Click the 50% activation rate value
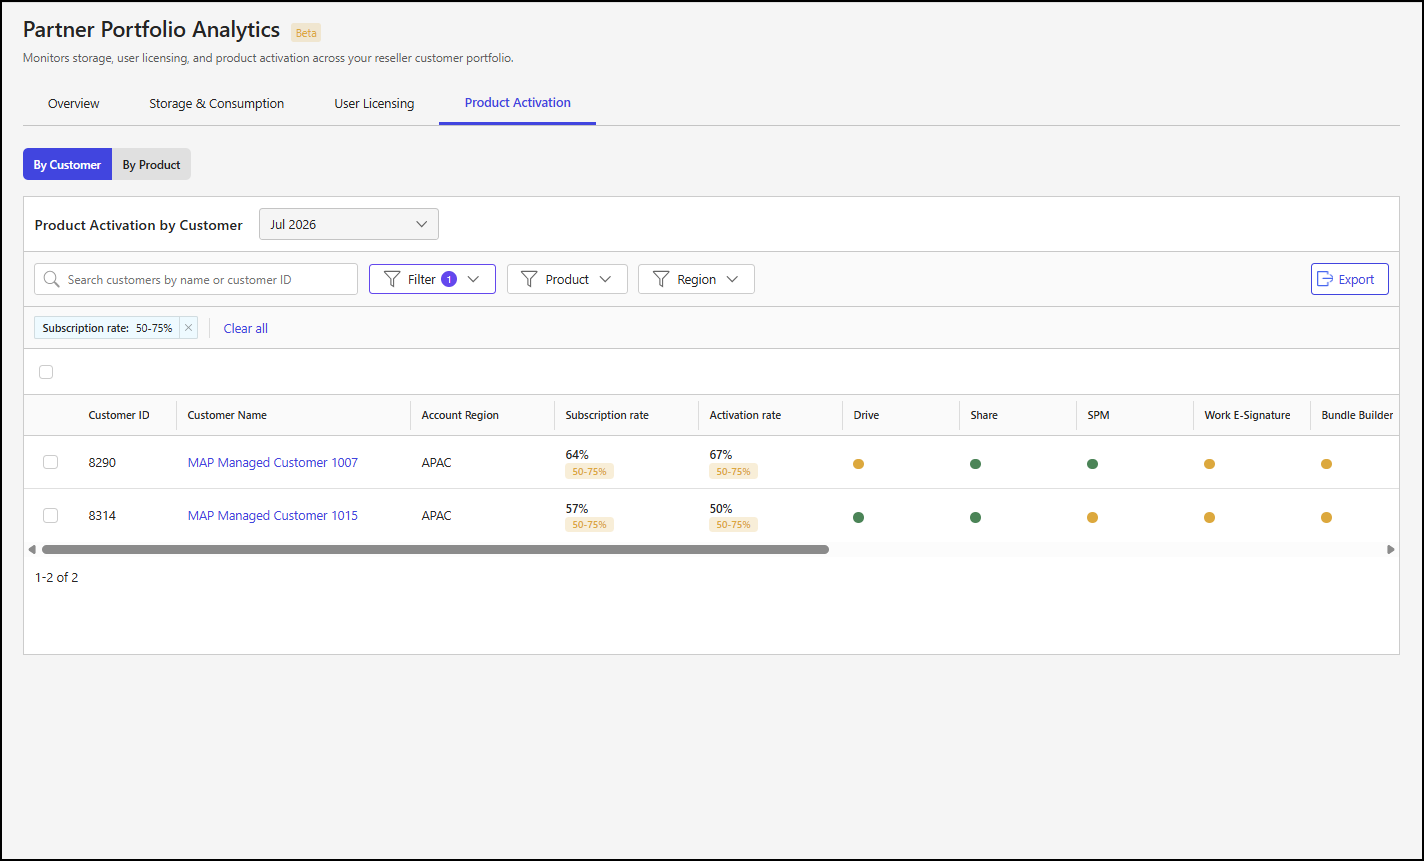1424x861 pixels. pyautogui.click(x=721, y=508)
